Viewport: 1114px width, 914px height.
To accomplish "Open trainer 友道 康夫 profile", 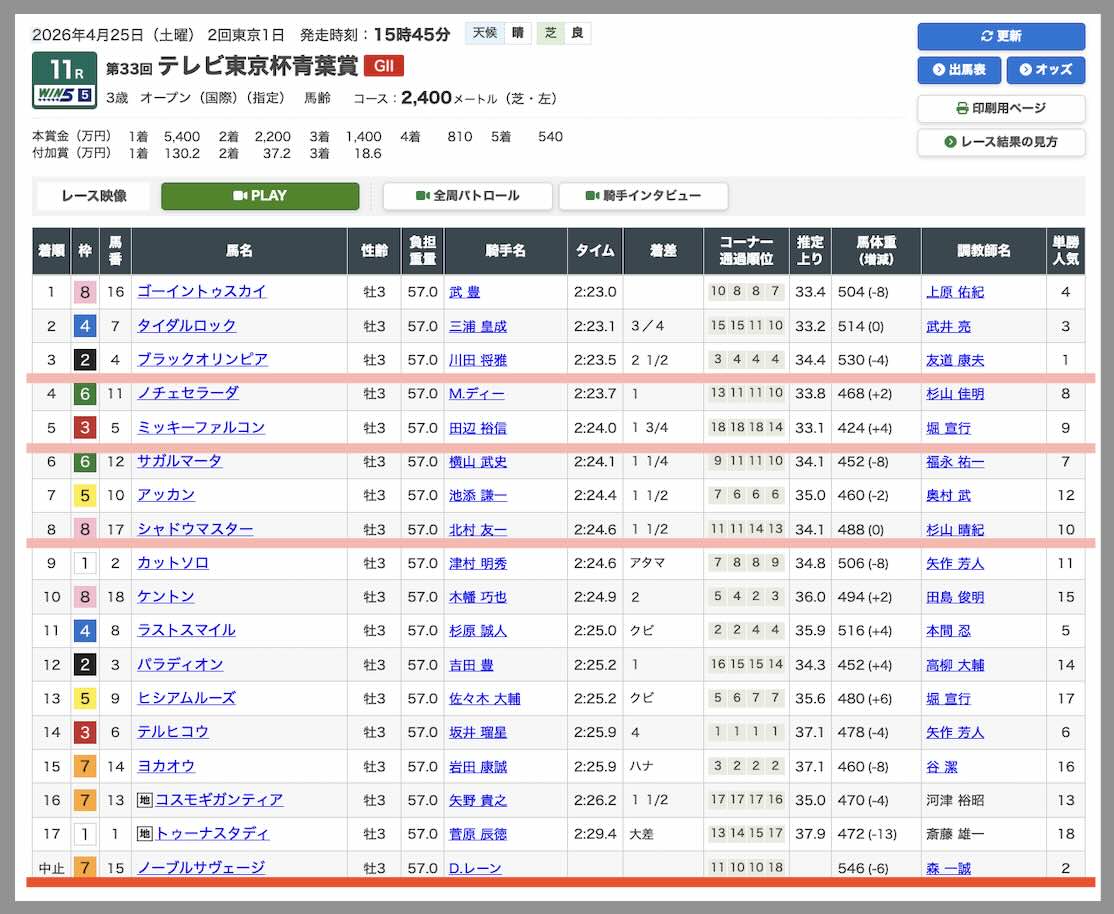I will click(955, 360).
